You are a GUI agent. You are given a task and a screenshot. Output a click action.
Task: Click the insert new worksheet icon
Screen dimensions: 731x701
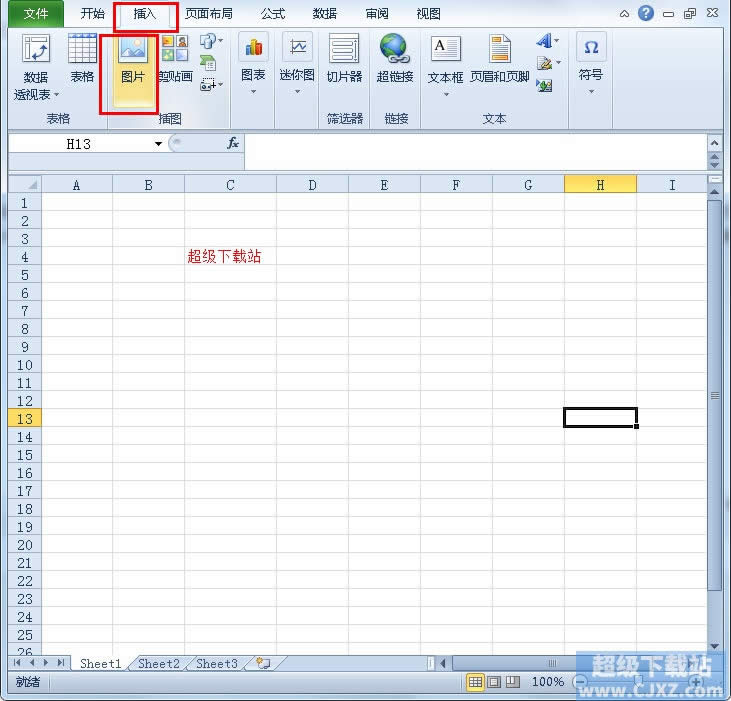click(x=264, y=663)
